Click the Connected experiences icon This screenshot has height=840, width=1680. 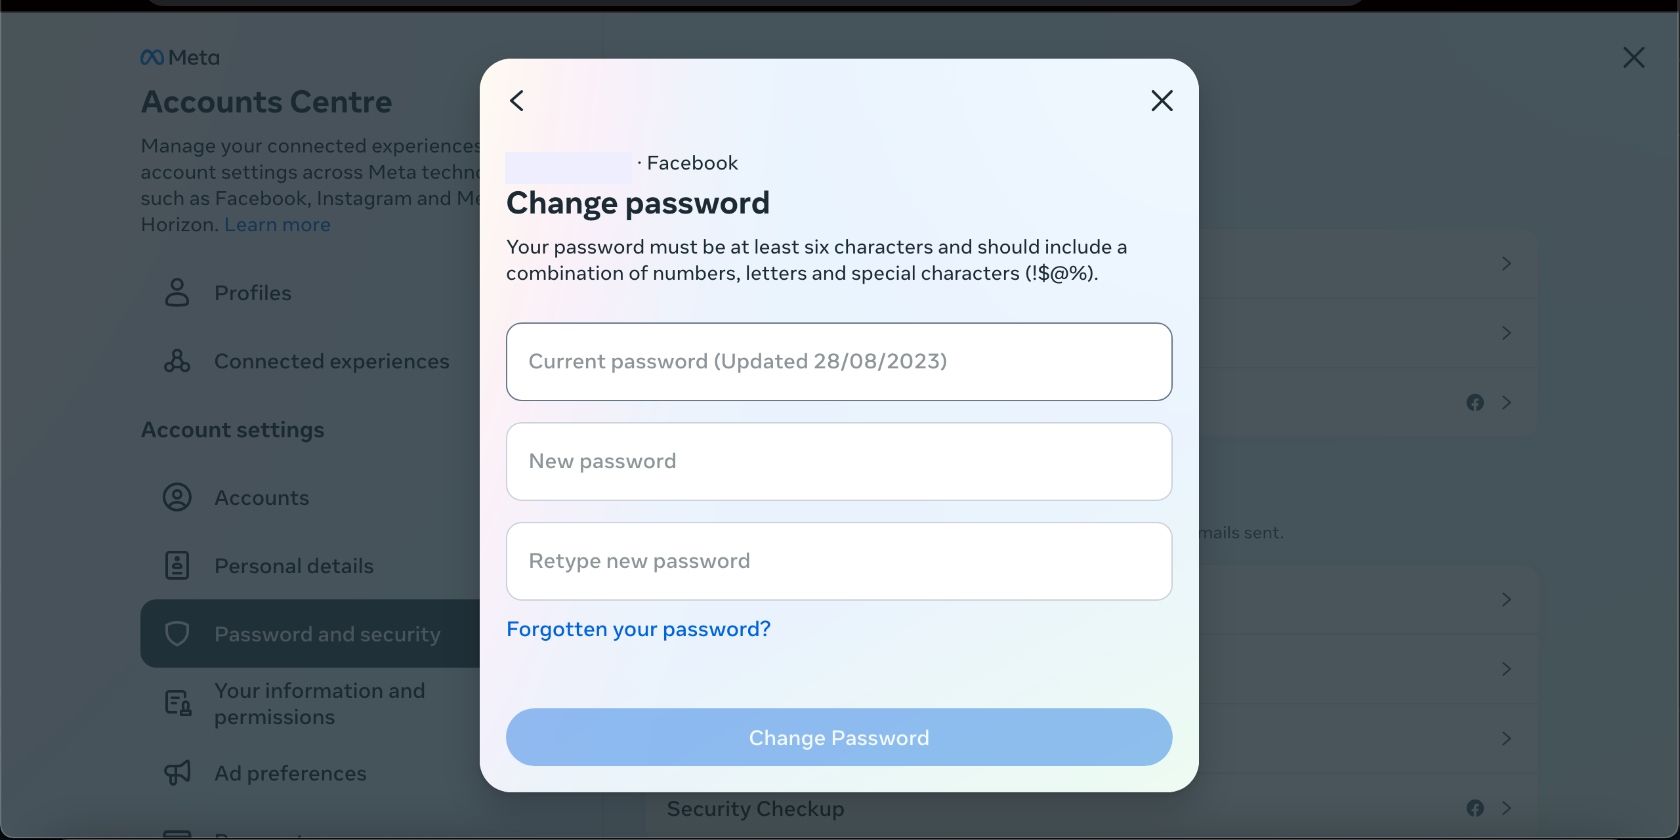(176, 361)
